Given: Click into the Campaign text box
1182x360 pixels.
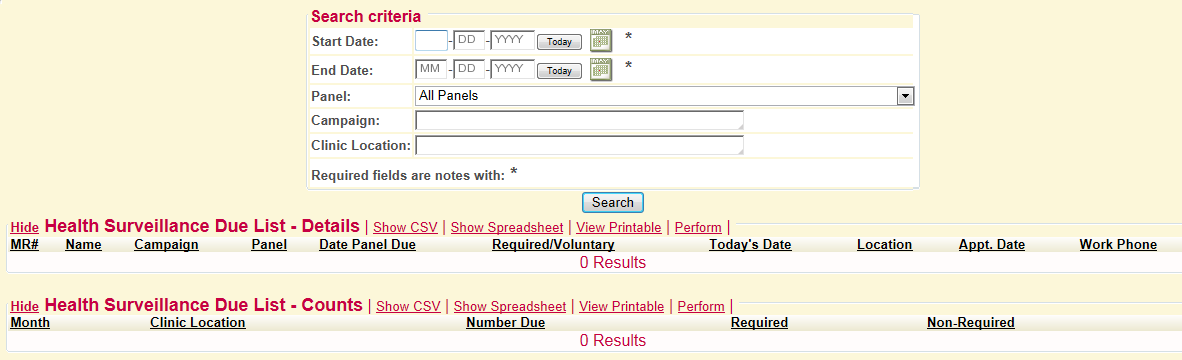Looking at the screenshot, I should pyautogui.click(x=579, y=121).
